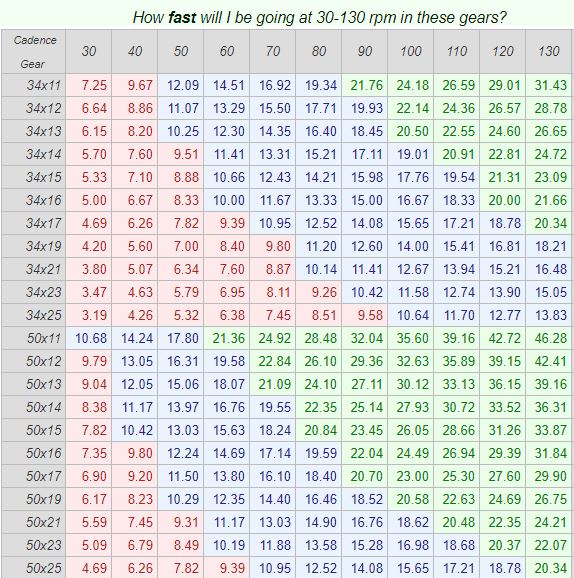This screenshot has height=578, width=574.
Task: Select the 60 cadence column header
Action: [226, 51]
